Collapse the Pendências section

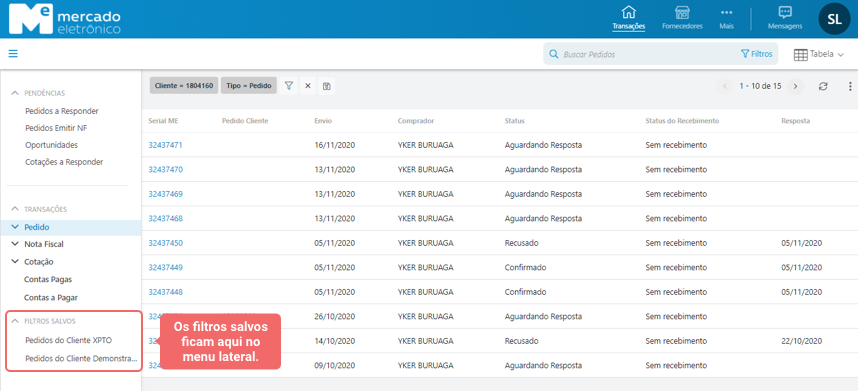coord(15,93)
